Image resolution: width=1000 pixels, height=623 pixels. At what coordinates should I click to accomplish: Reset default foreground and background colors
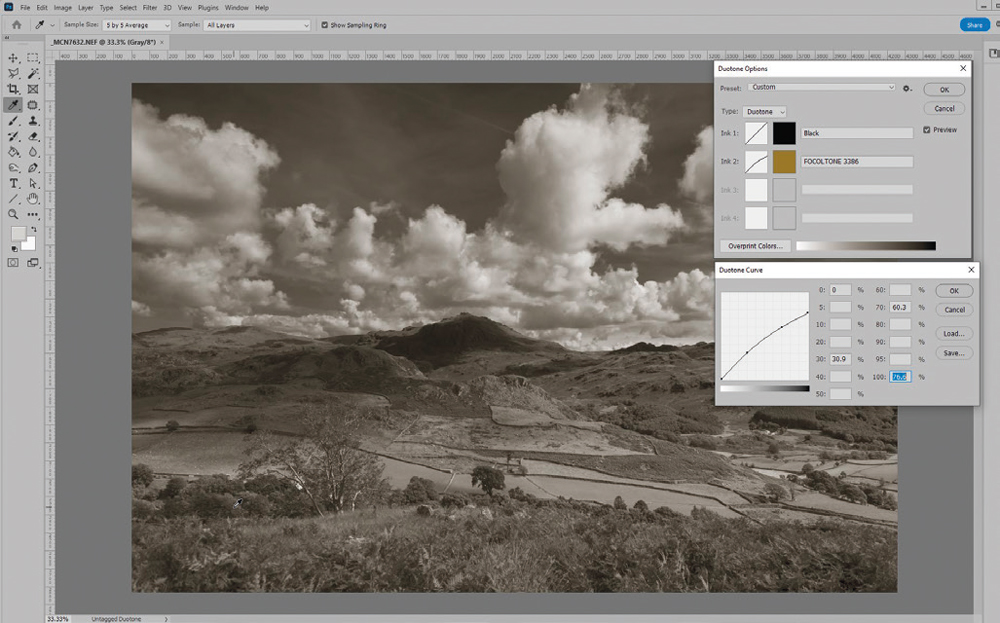(13, 249)
